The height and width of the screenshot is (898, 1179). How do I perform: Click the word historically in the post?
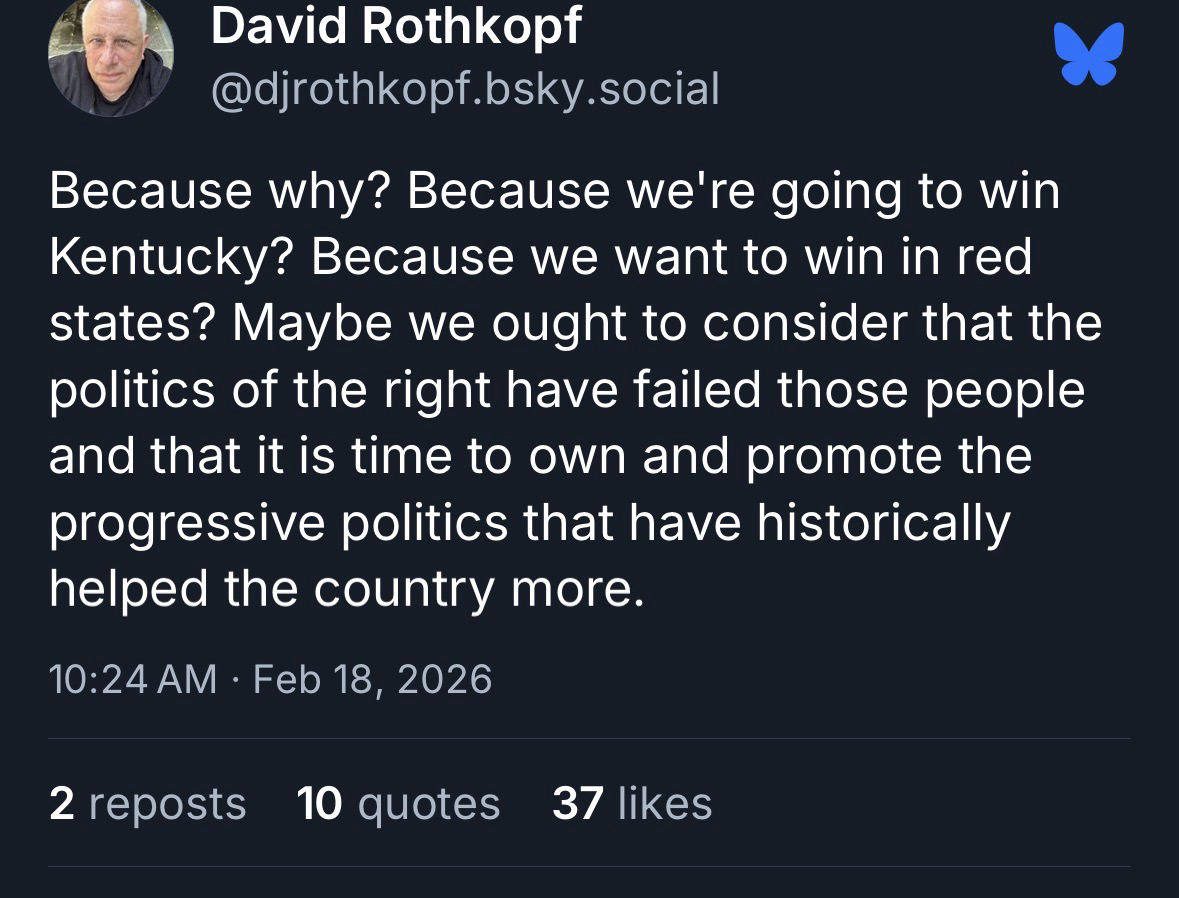[x=883, y=521]
